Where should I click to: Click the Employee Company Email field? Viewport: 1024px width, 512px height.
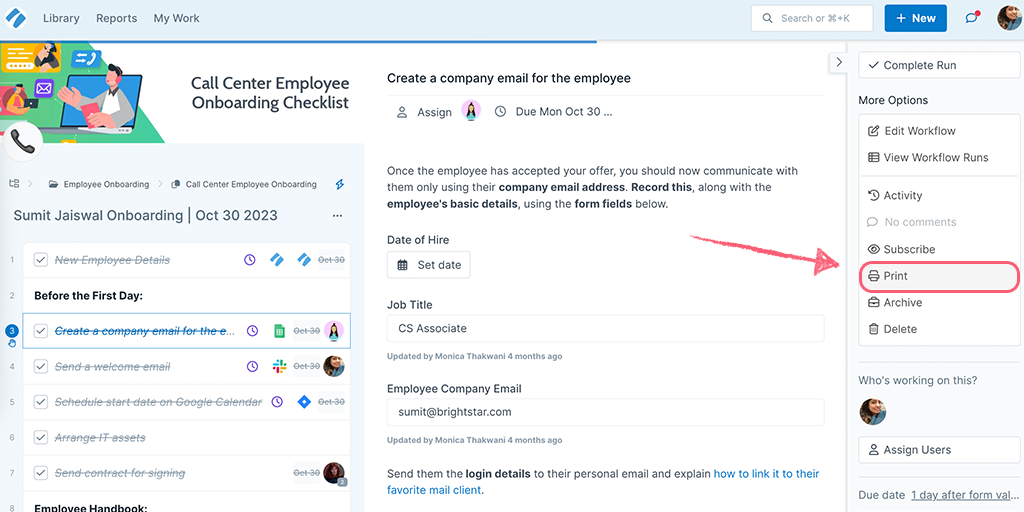605,412
